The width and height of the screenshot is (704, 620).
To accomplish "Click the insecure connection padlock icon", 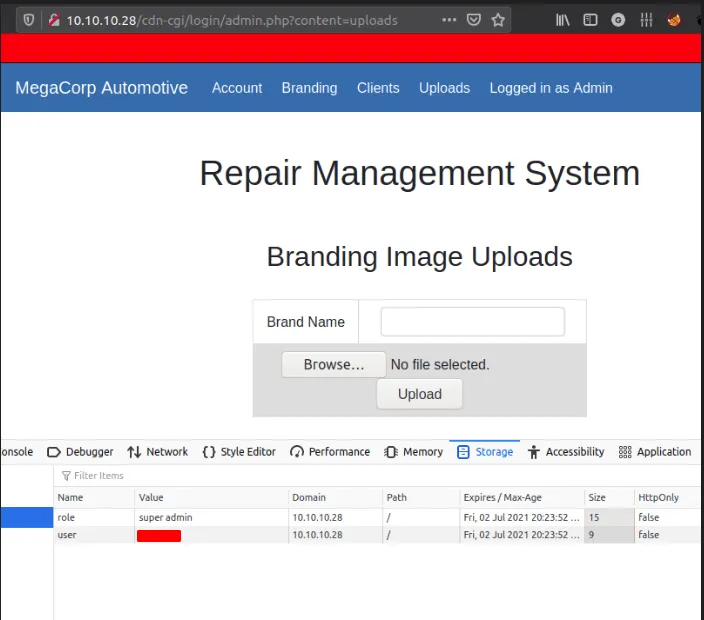I will [x=53, y=20].
